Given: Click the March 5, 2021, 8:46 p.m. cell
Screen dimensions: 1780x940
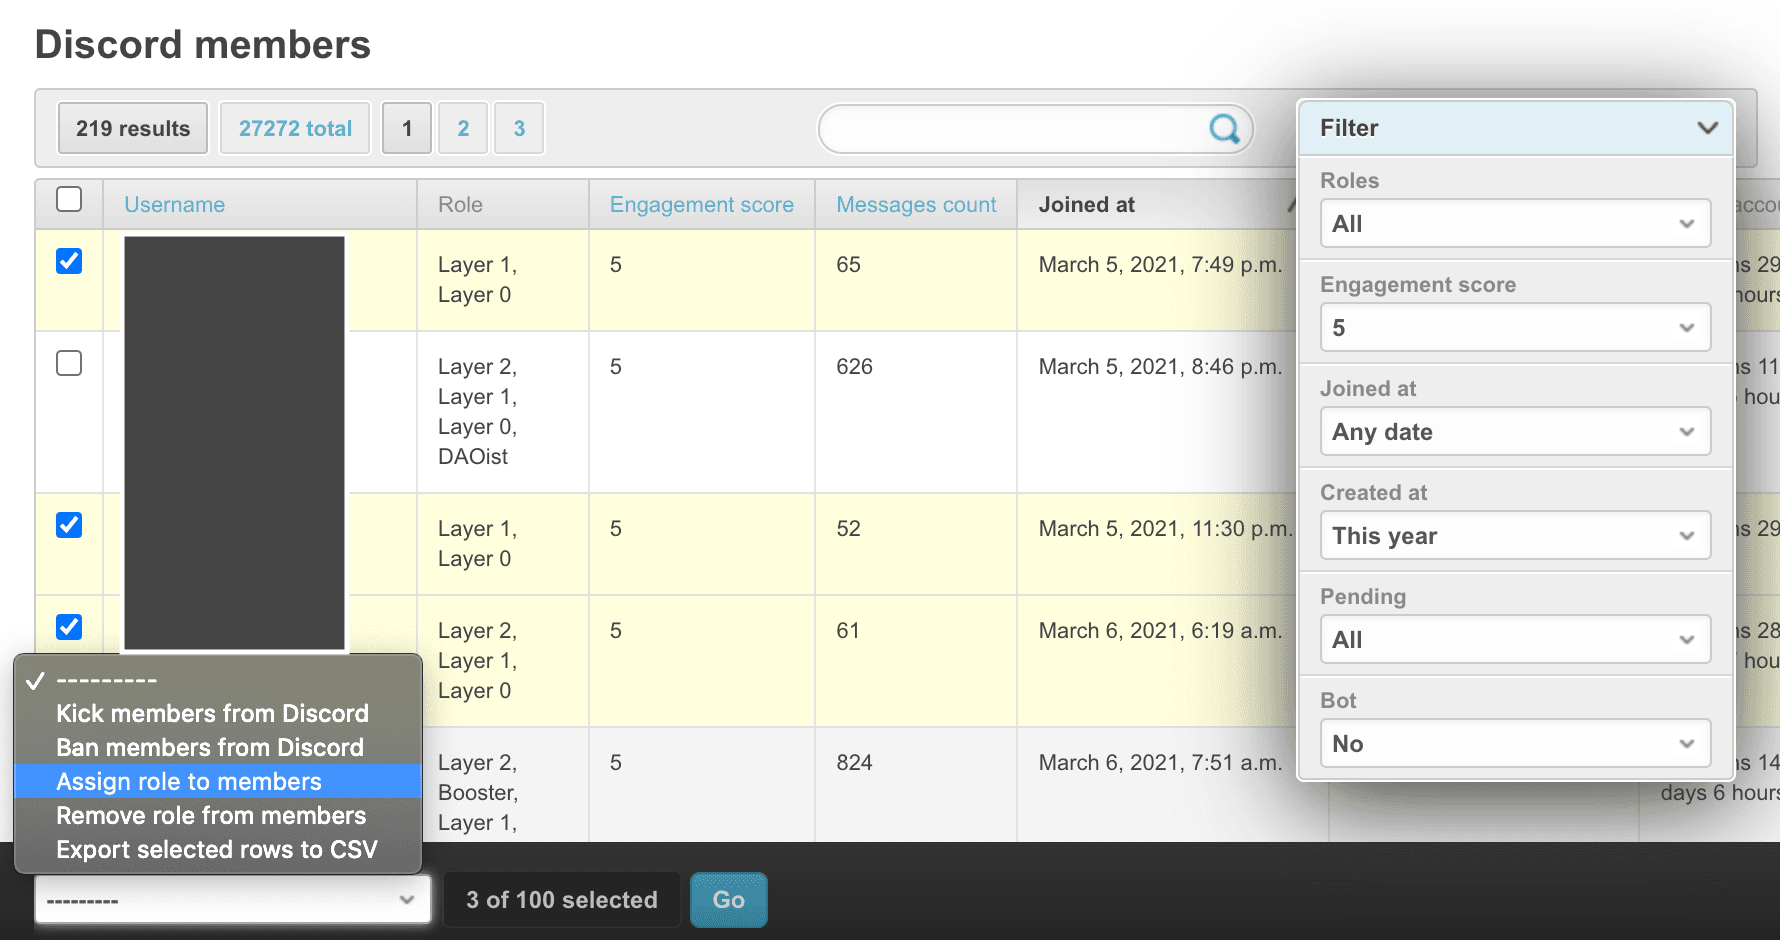Looking at the screenshot, I should [1160, 367].
